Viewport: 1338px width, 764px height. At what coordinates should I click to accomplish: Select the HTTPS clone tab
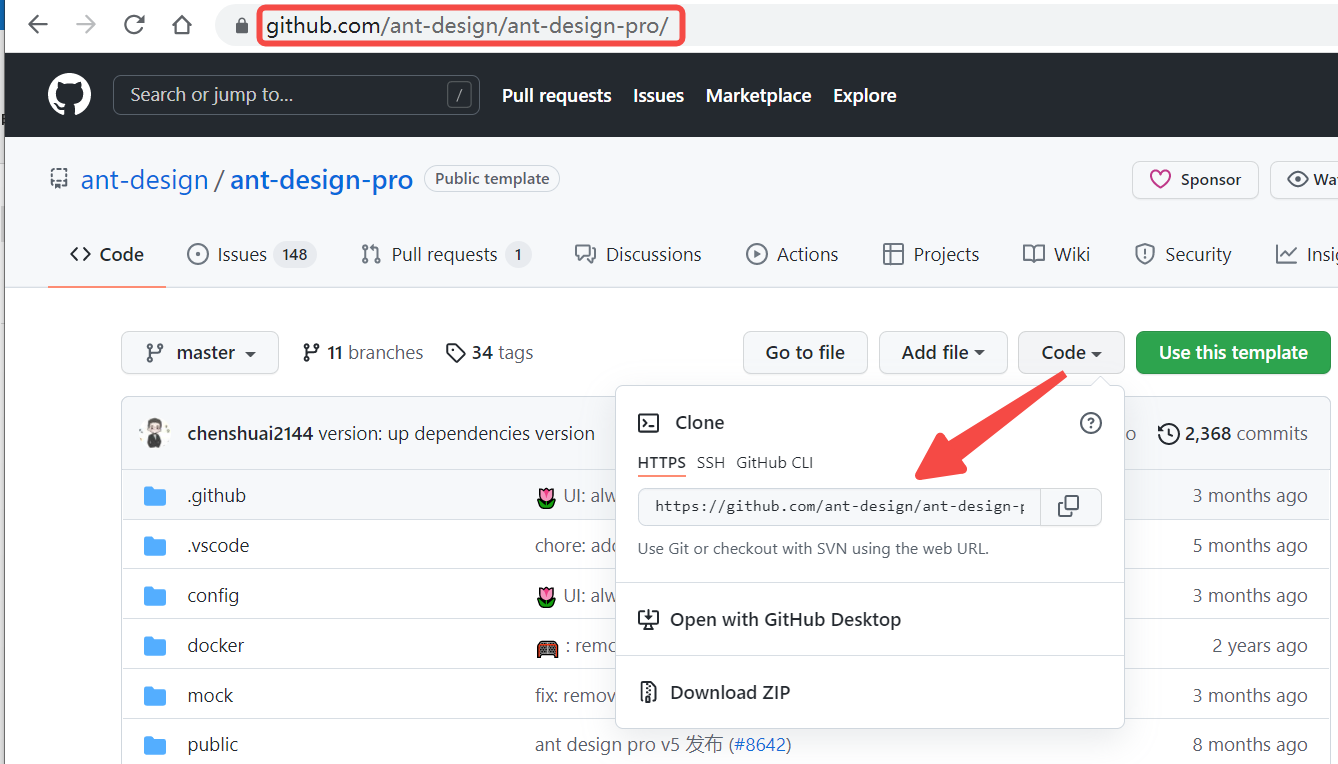coord(662,463)
